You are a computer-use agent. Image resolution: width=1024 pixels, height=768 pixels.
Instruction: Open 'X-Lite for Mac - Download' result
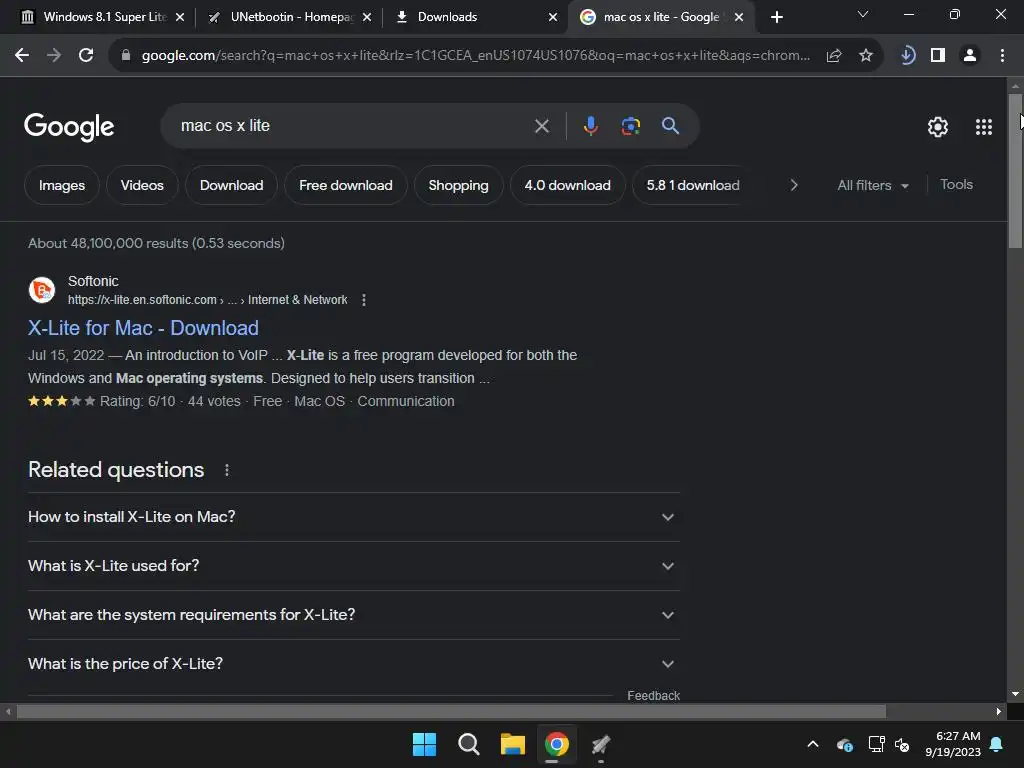(x=143, y=328)
